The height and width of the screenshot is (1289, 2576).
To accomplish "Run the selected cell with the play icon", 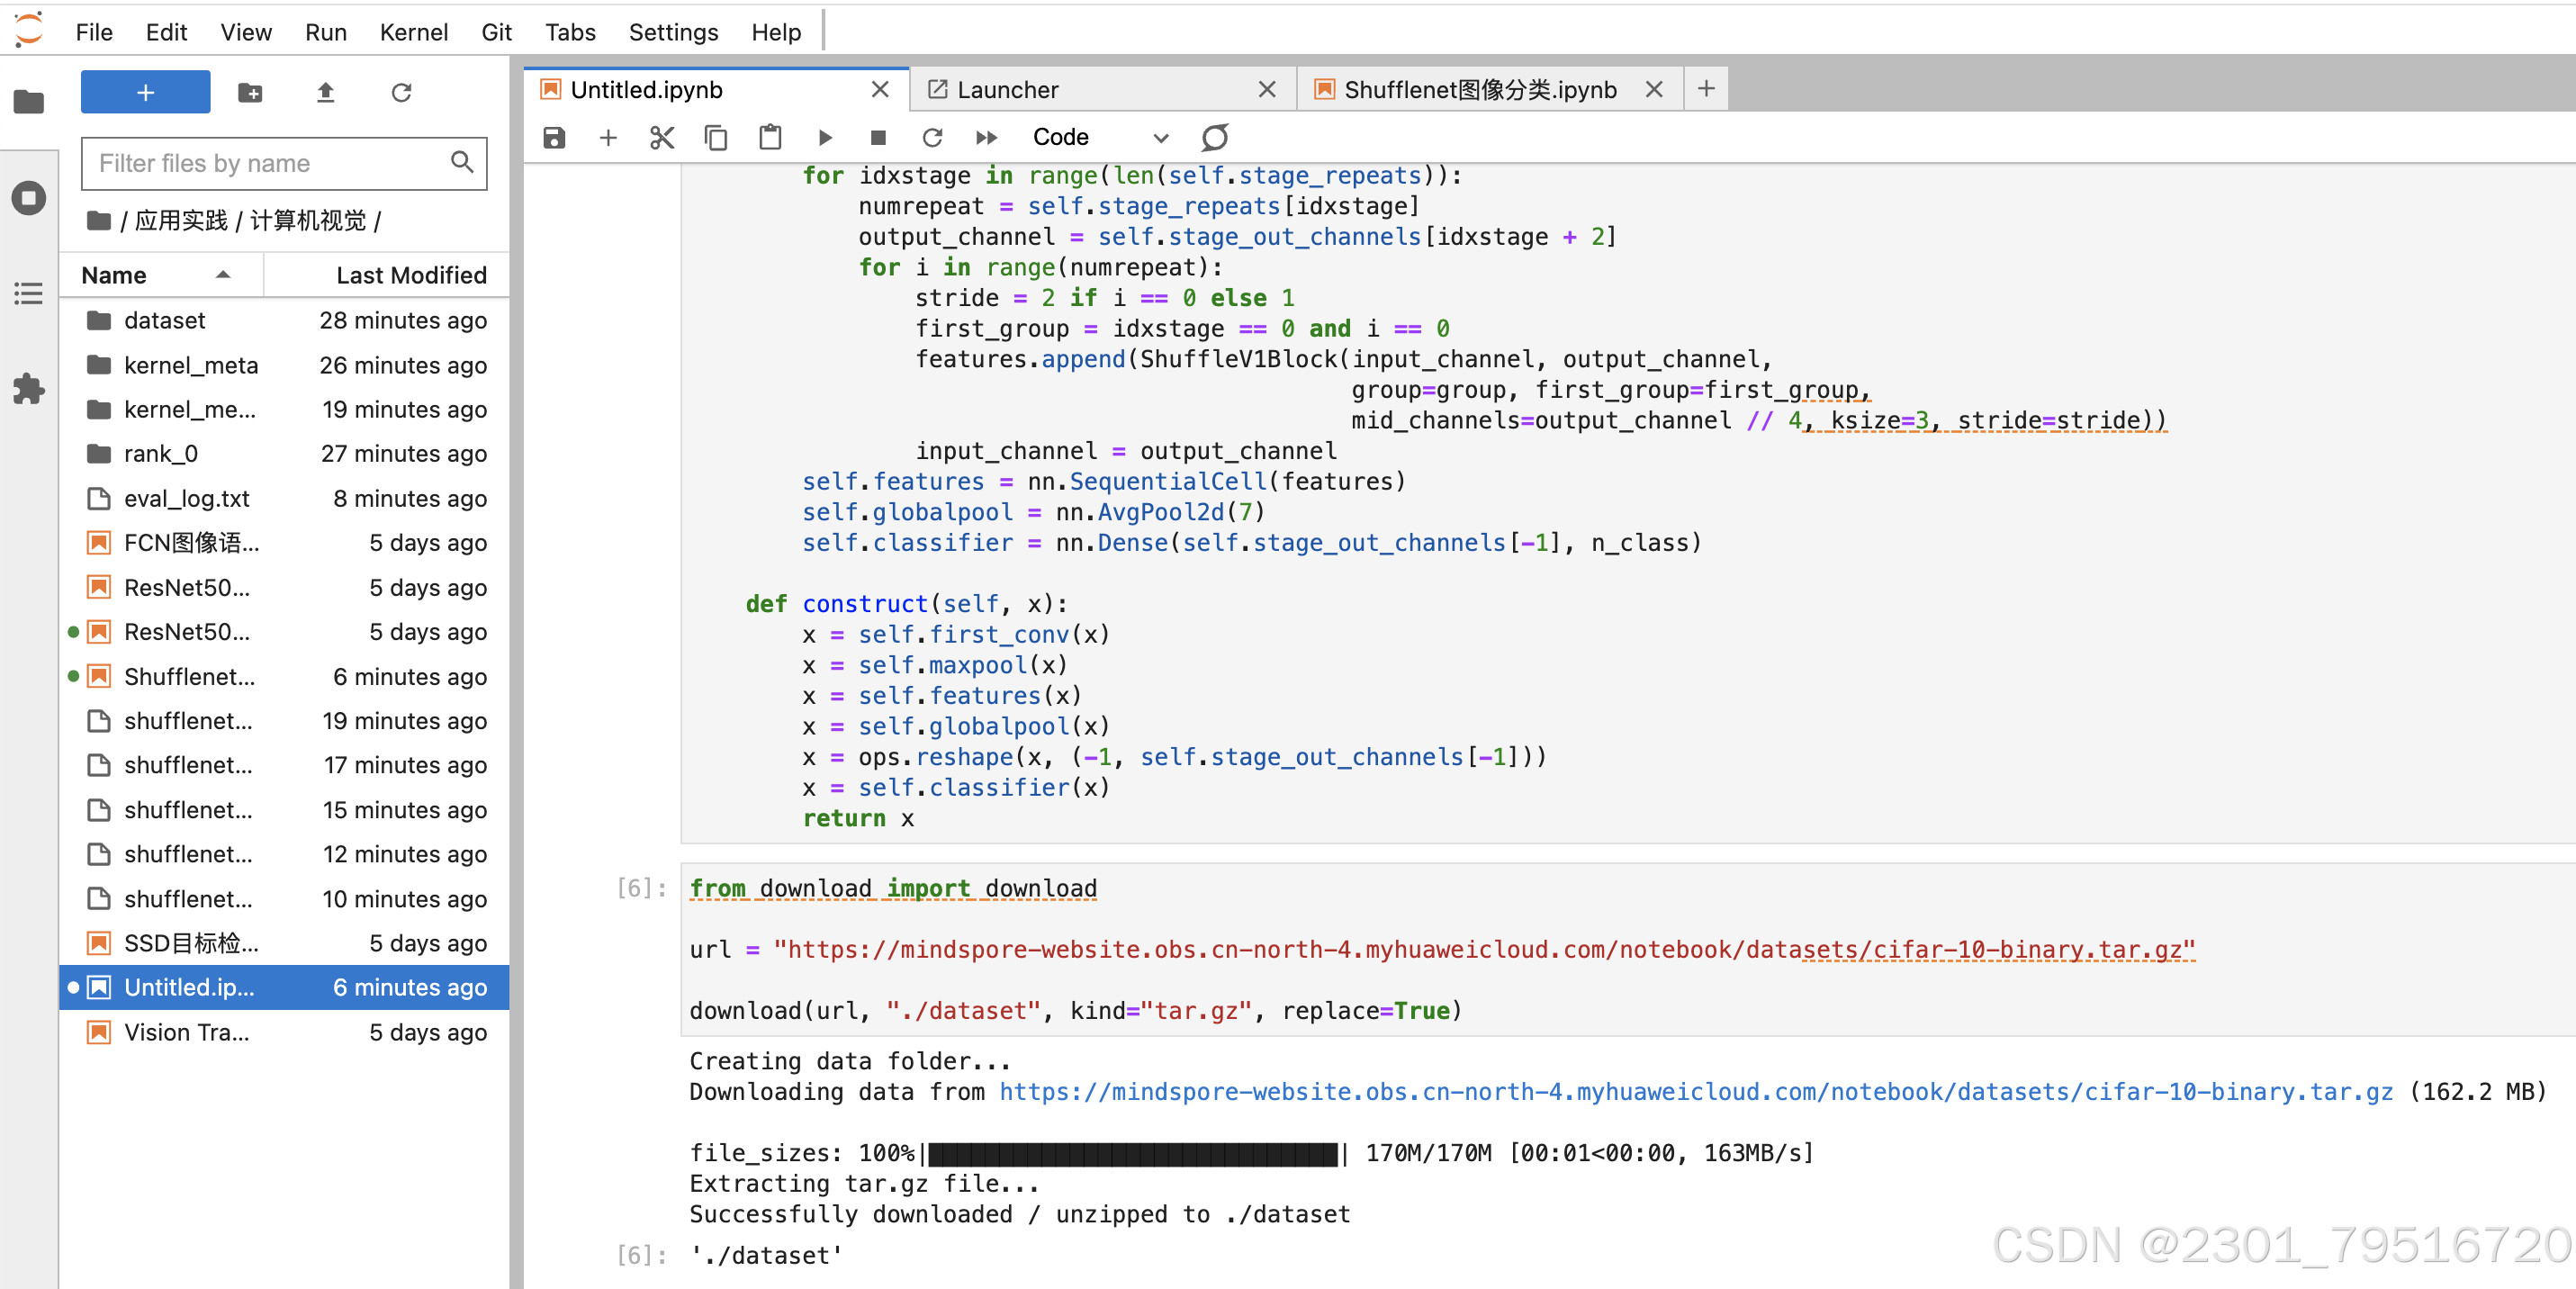I will click(824, 137).
